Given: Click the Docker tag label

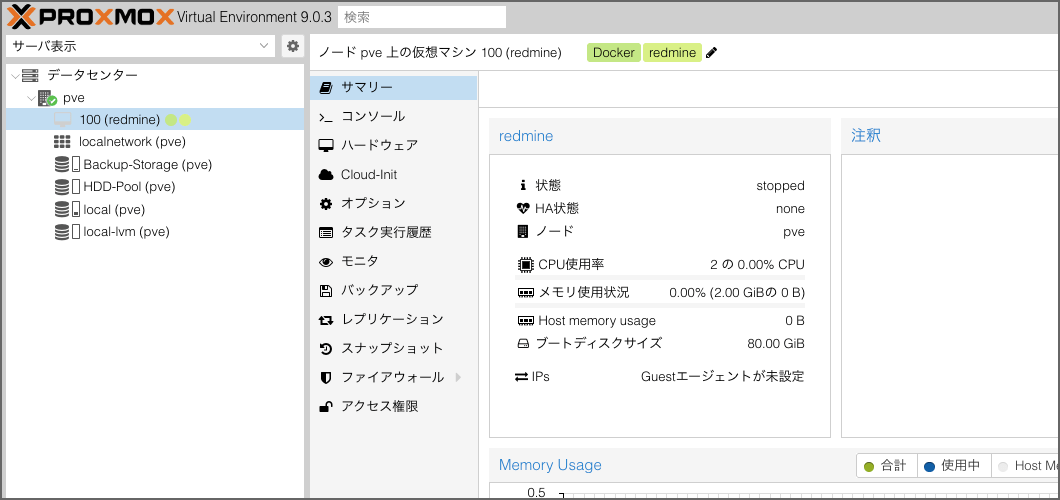Looking at the screenshot, I should (613, 53).
